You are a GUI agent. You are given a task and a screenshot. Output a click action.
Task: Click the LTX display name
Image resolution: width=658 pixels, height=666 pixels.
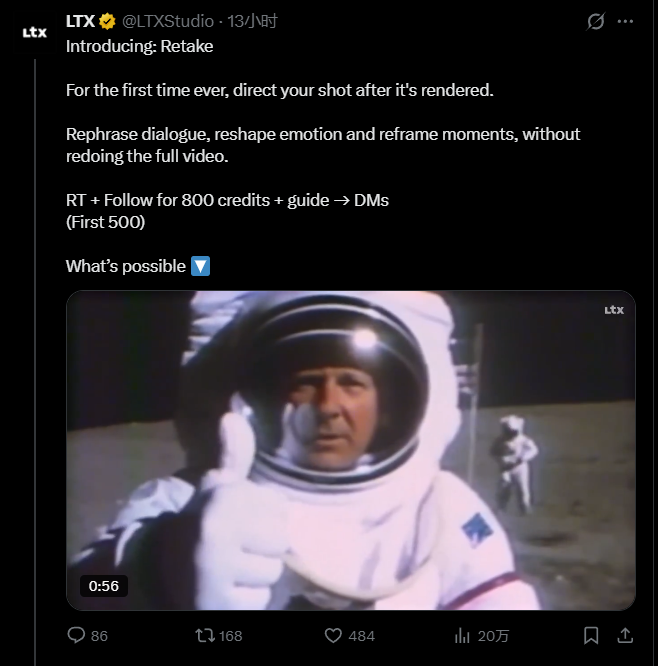click(80, 21)
